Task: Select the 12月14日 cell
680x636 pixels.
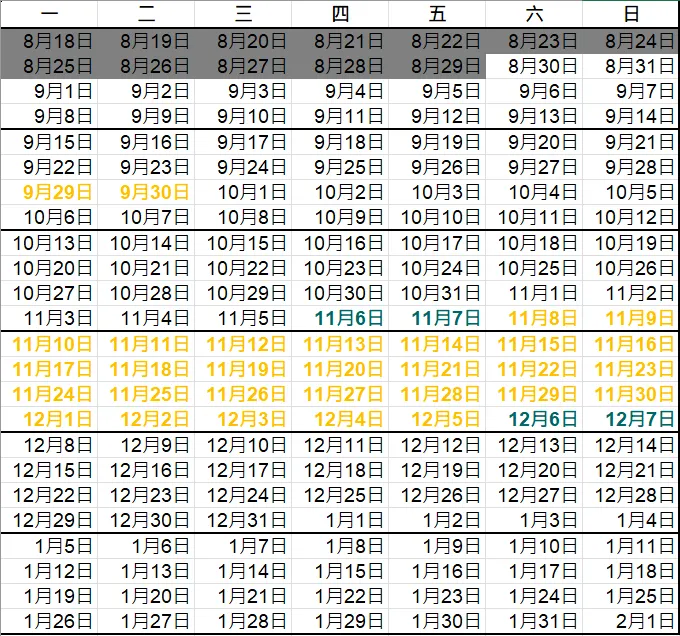Action: pyautogui.click(x=631, y=445)
